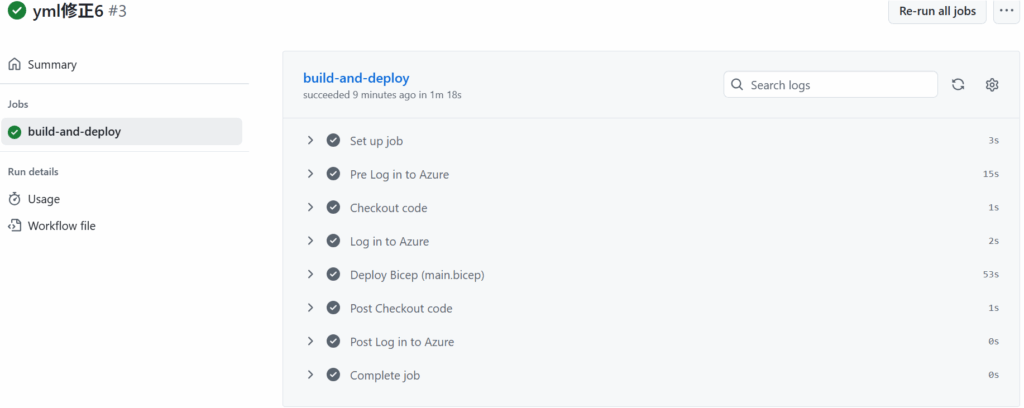The height and width of the screenshot is (408, 1024).
Task: Click the Re-run all jobs button
Action: point(937,11)
